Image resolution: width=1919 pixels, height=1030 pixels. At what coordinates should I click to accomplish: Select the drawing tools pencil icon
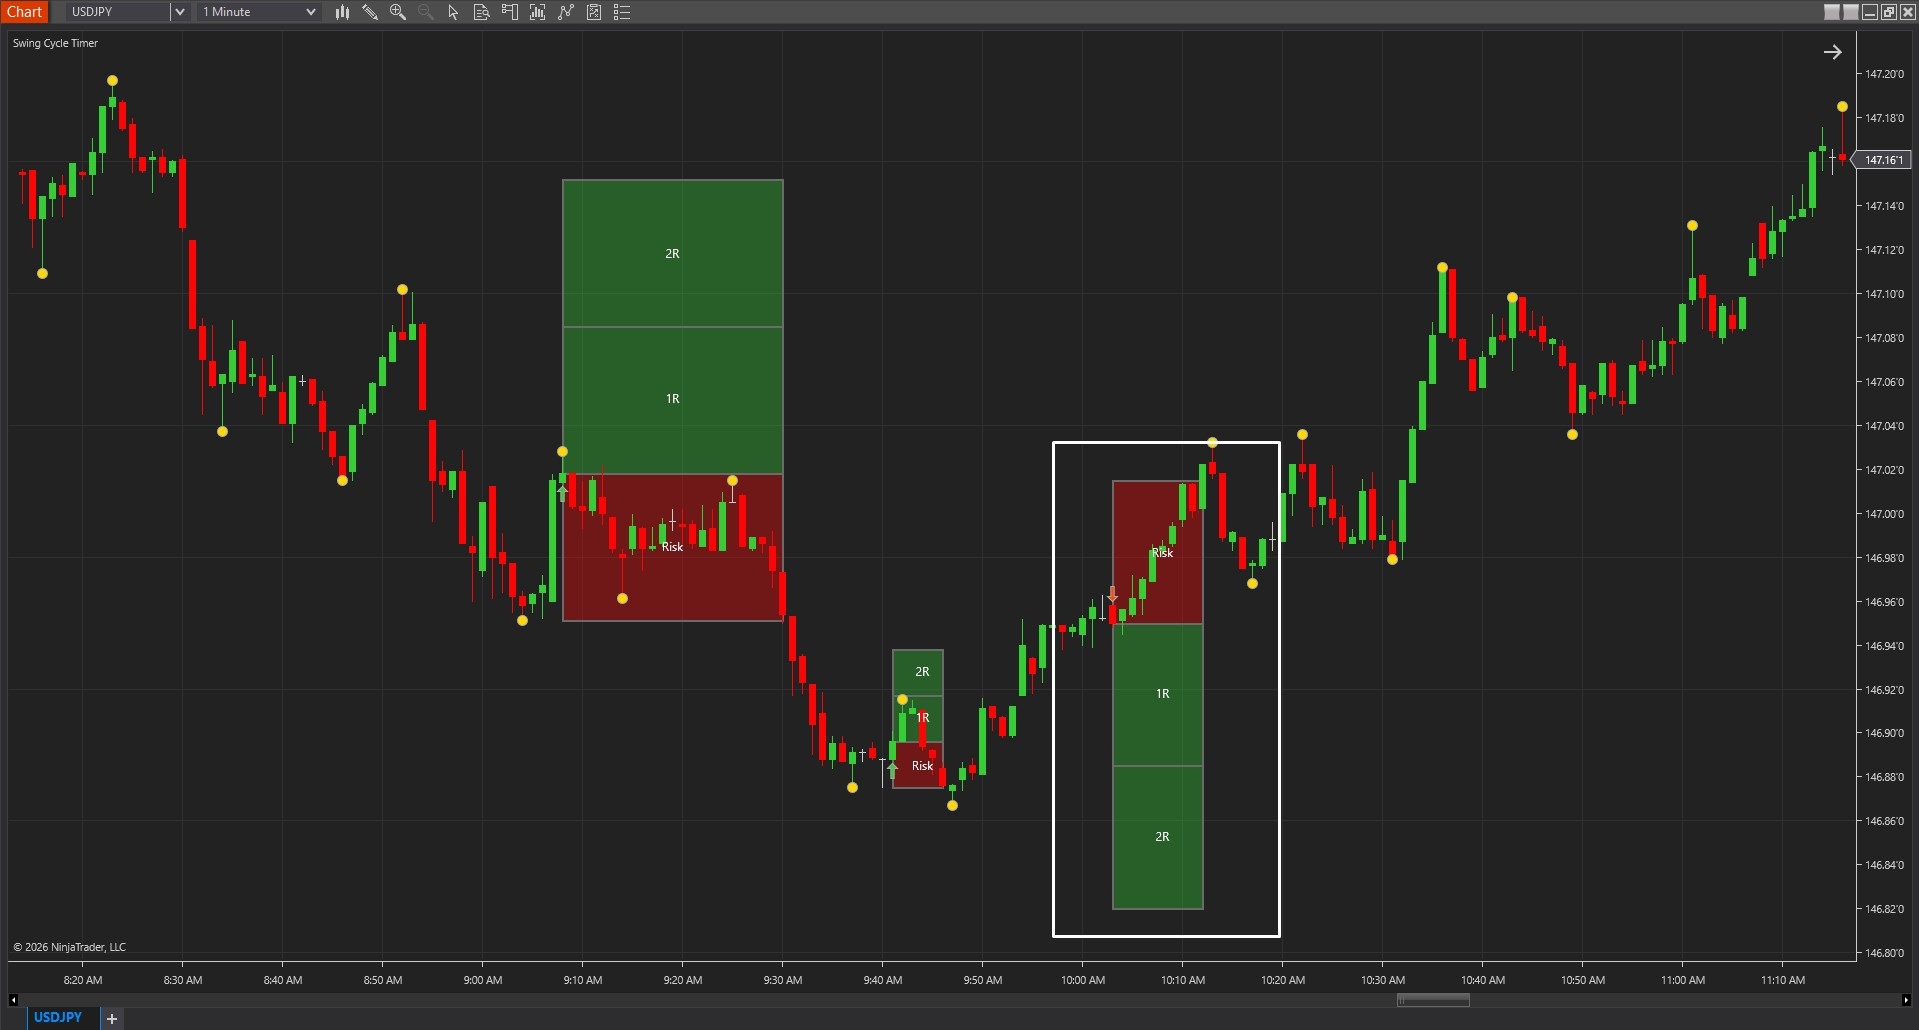pos(370,12)
